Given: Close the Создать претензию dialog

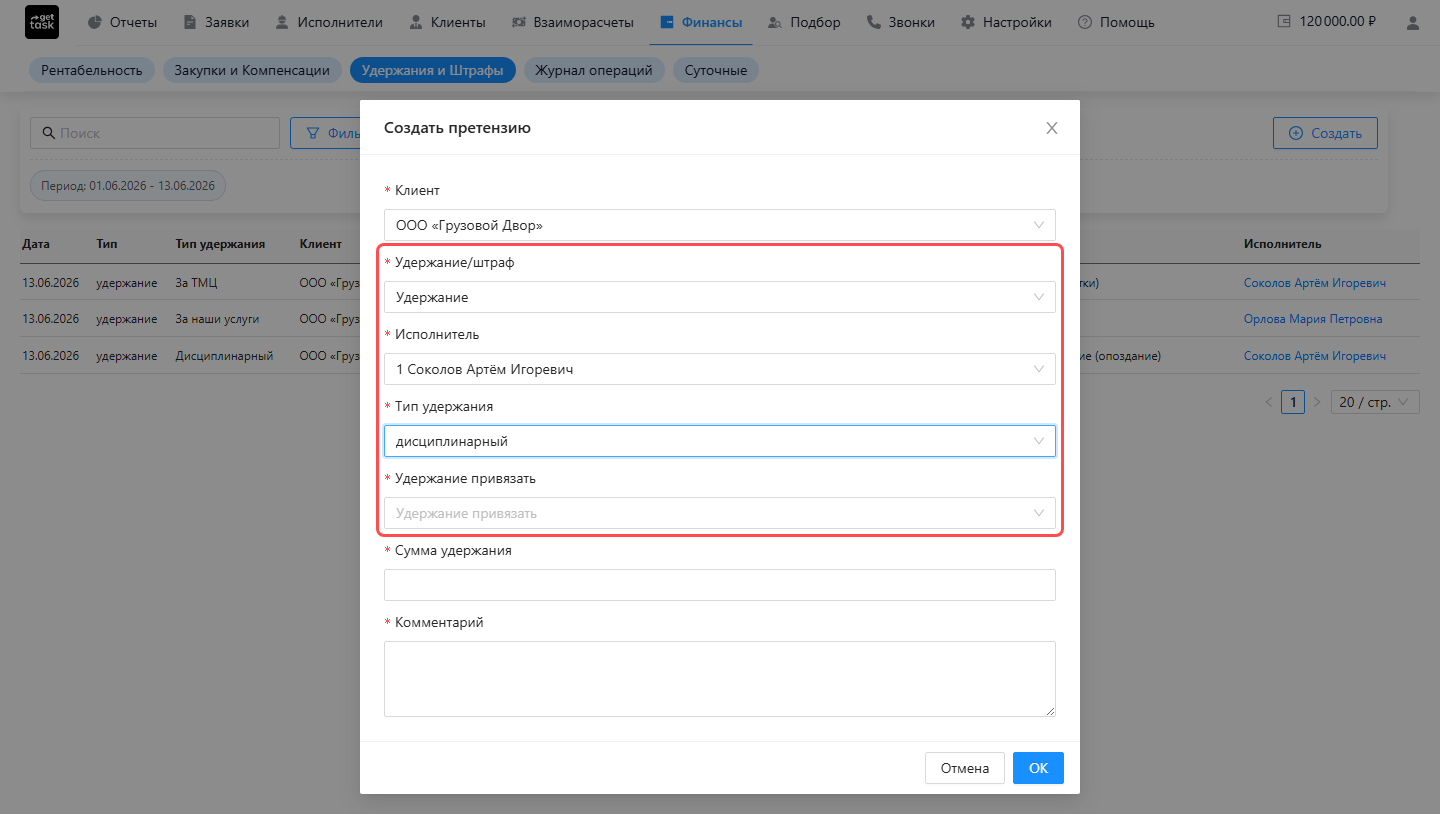Looking at the screenshot, I should point(1051,128).
